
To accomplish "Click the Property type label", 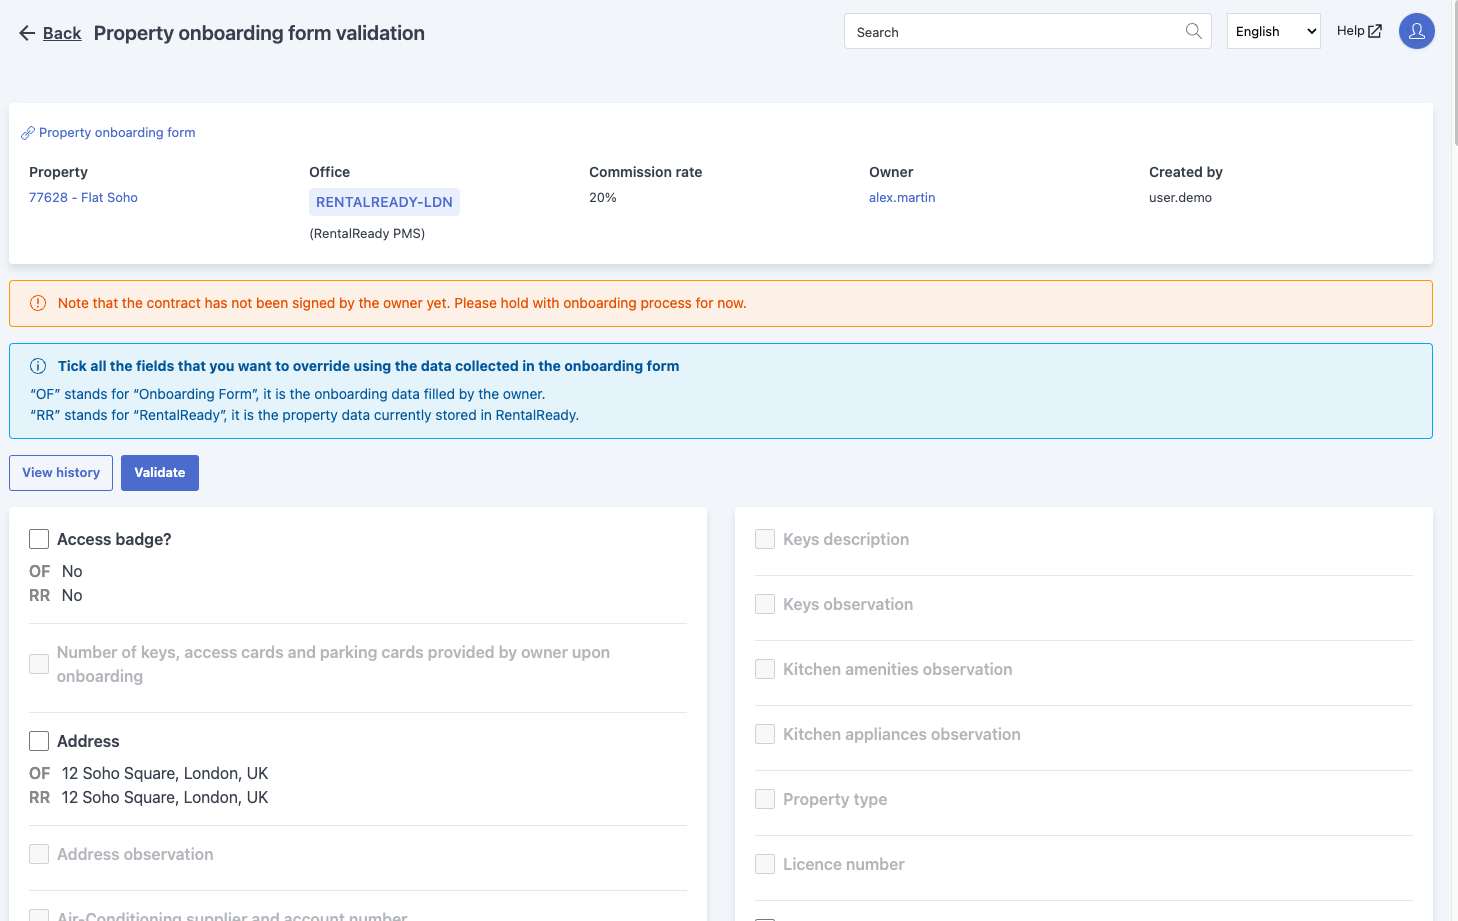I will [835, 799].
